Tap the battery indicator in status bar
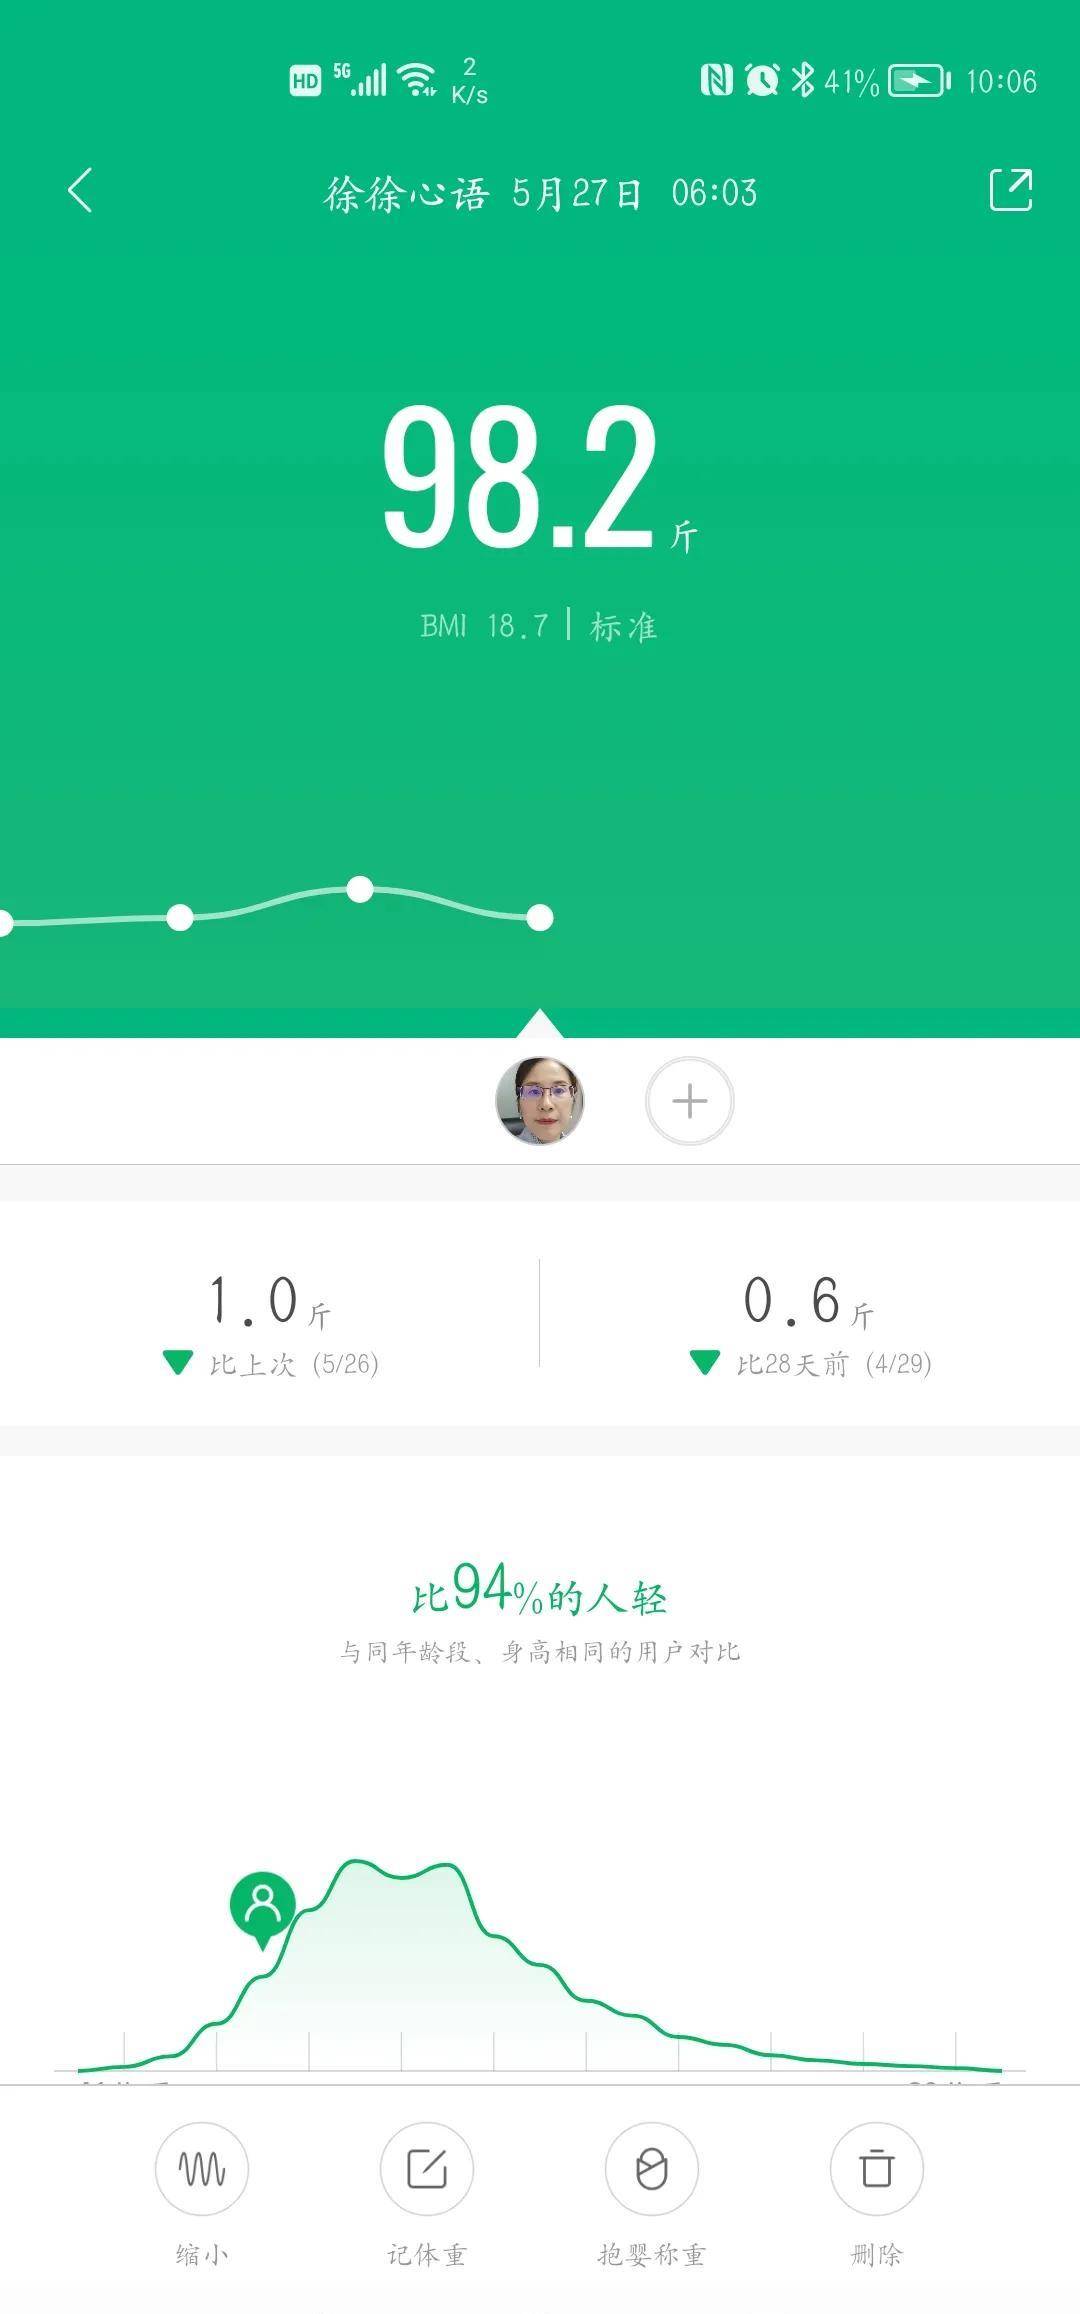The height and width of the screenshot is (2314, 1080). pyautogui.click(x=920, y=80)
